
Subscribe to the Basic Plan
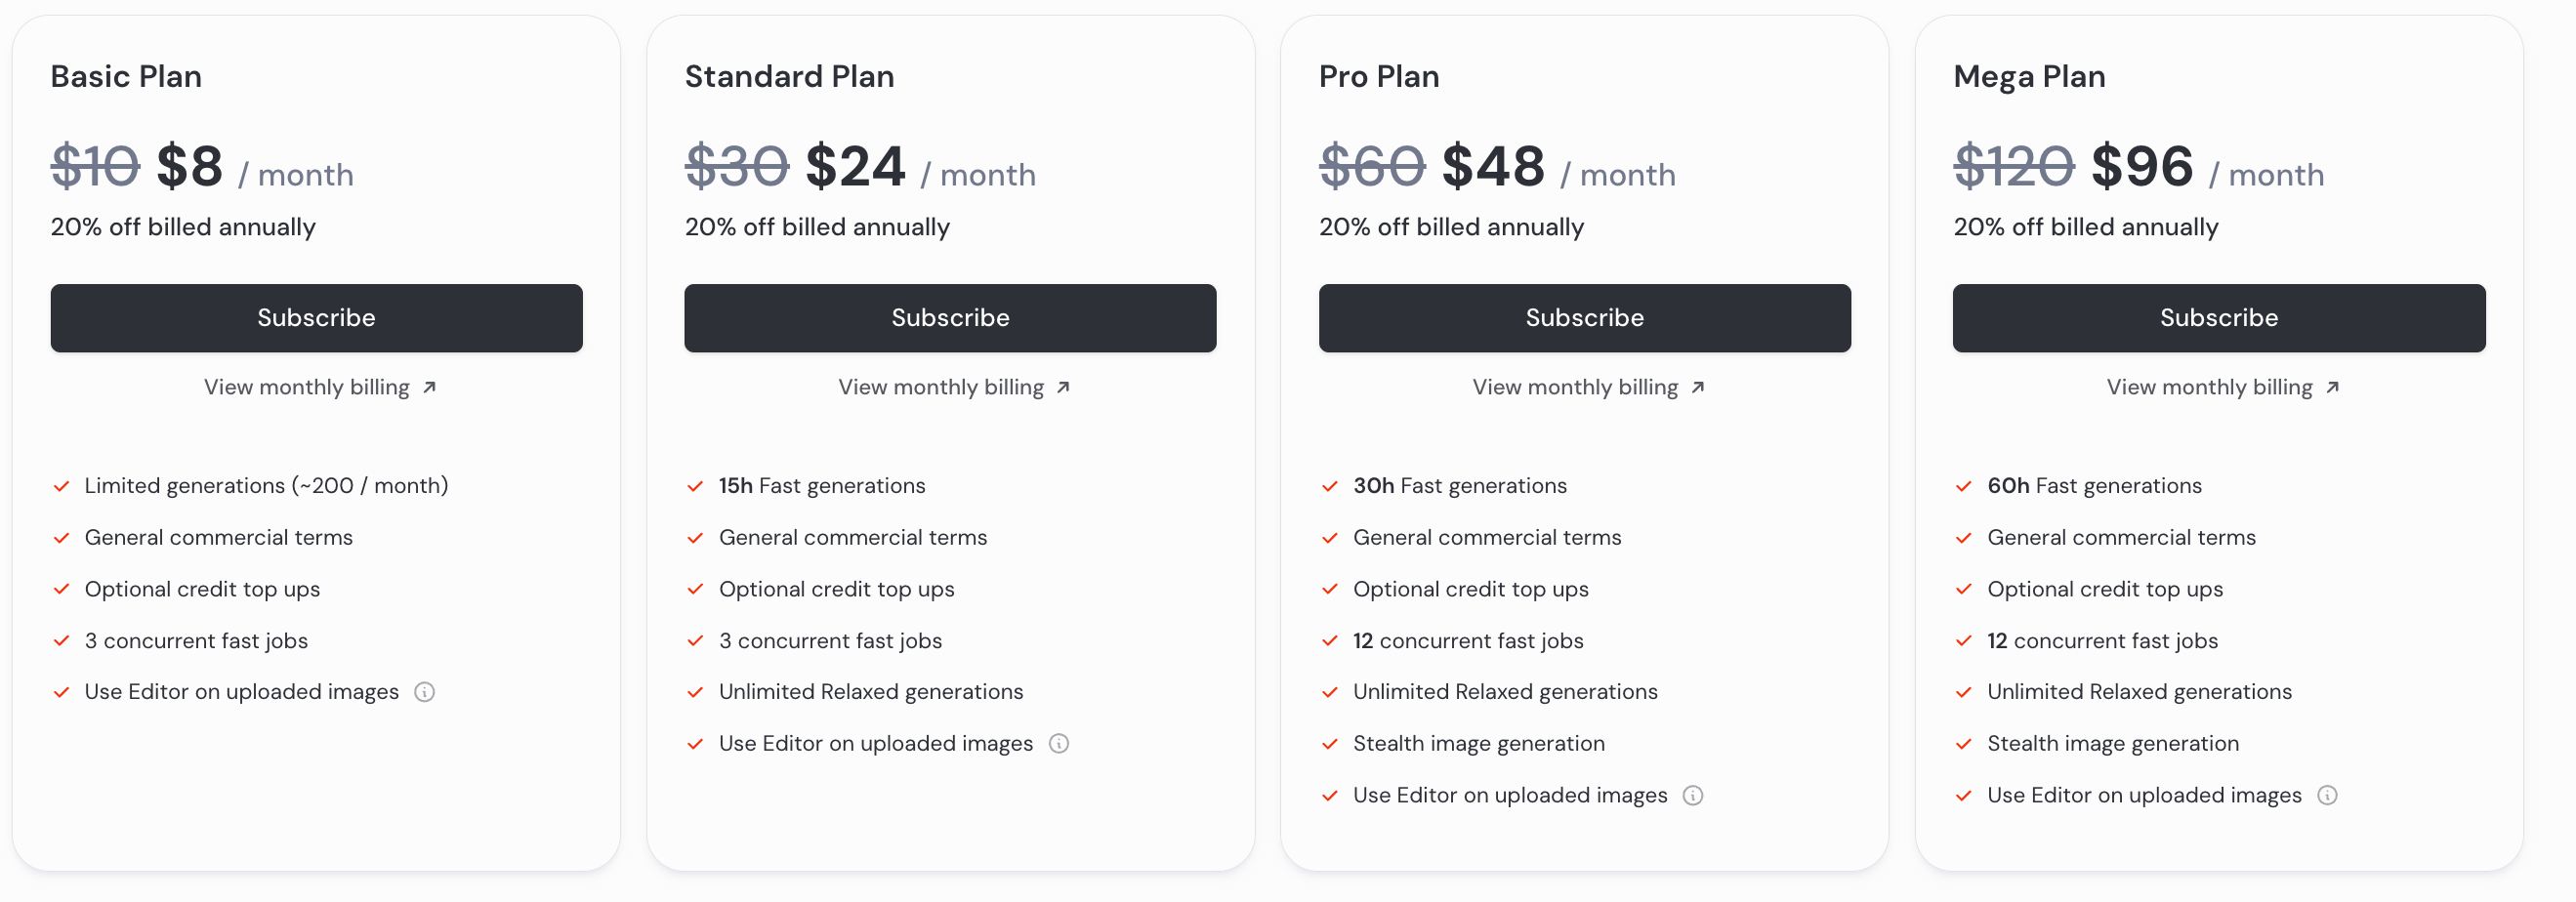click(x=316, y=318)
